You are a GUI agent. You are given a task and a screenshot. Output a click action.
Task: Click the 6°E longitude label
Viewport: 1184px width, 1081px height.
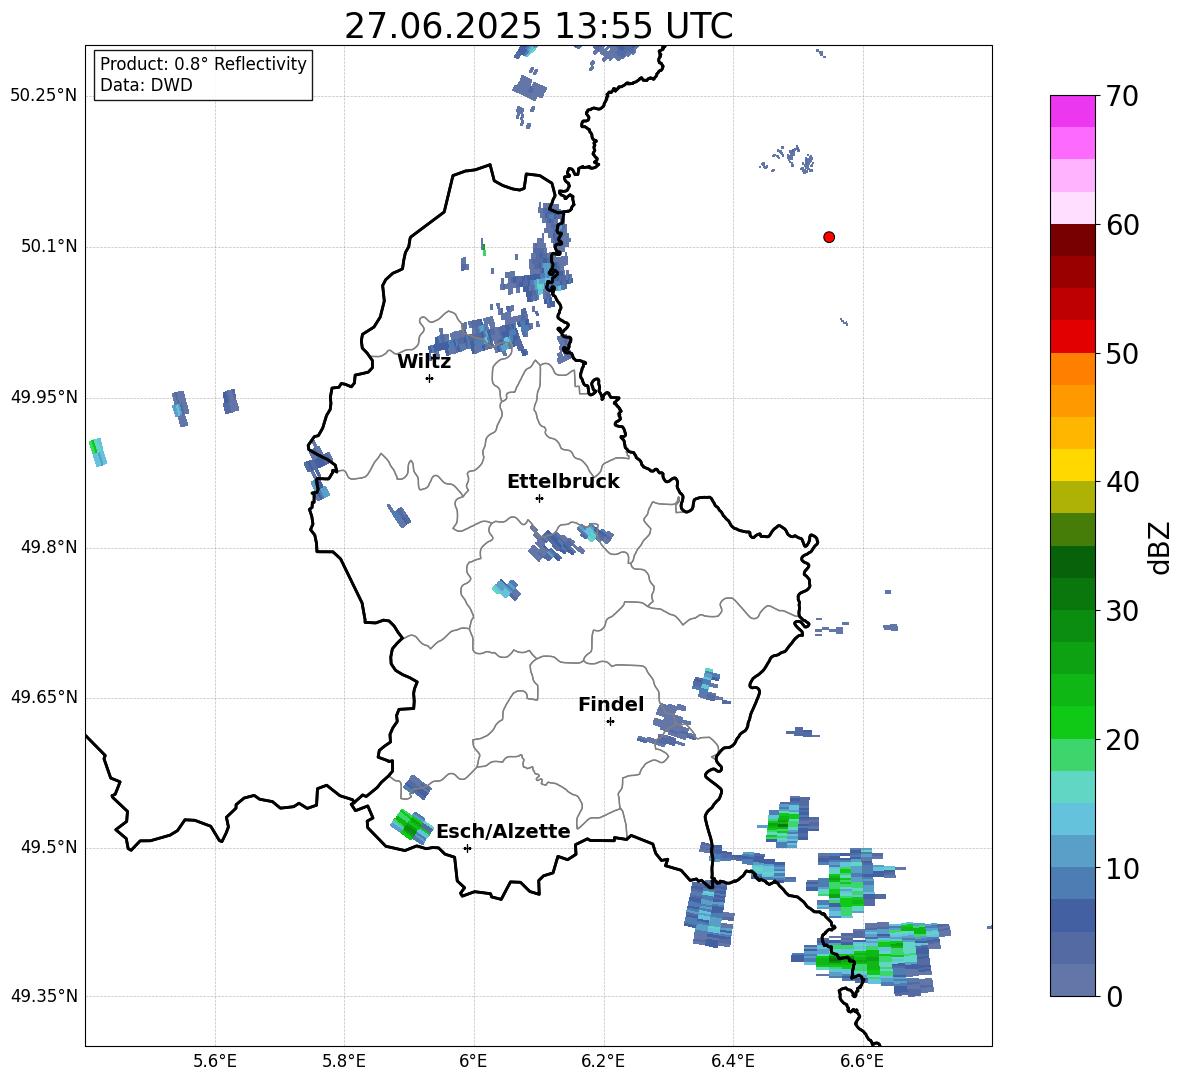473,1061
